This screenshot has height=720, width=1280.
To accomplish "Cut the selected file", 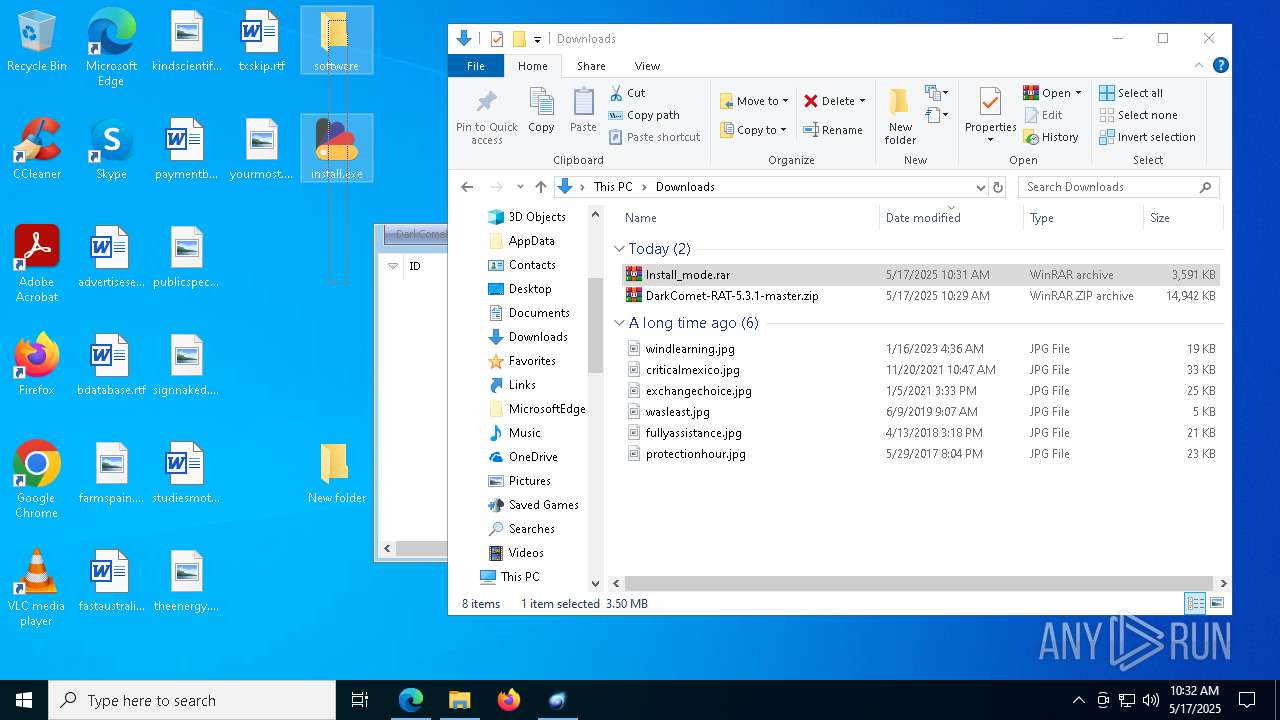I will point(627,93).
